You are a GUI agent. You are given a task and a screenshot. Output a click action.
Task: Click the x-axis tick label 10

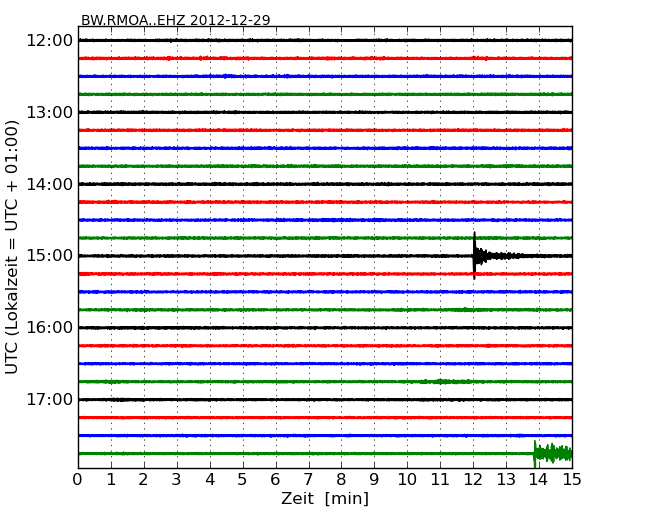click(x=407, y=480)
